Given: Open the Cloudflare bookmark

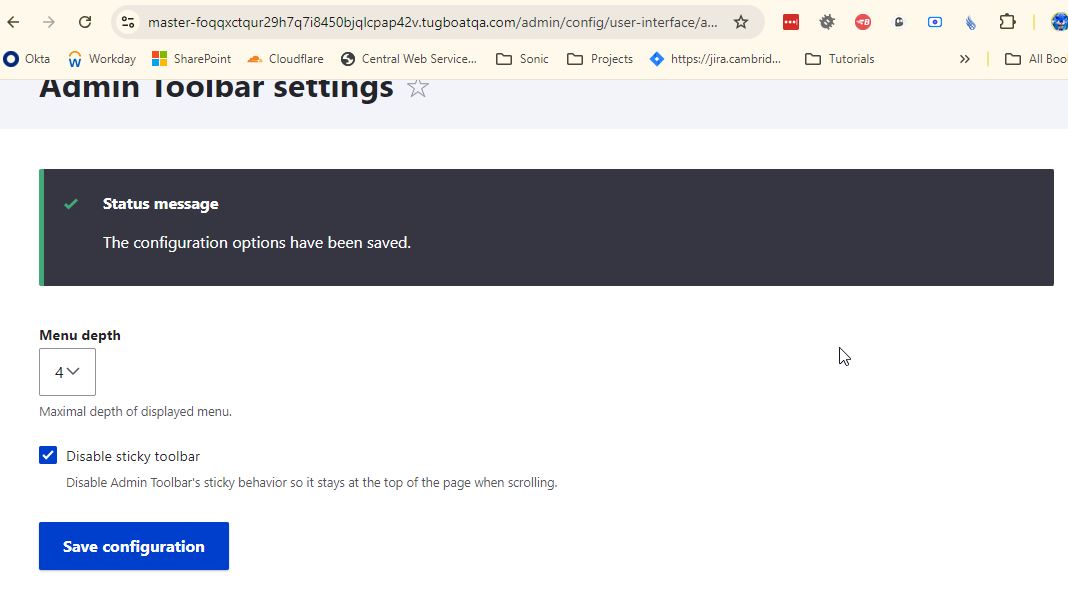Looking at the screenshot, I should [x=285, y=59].
